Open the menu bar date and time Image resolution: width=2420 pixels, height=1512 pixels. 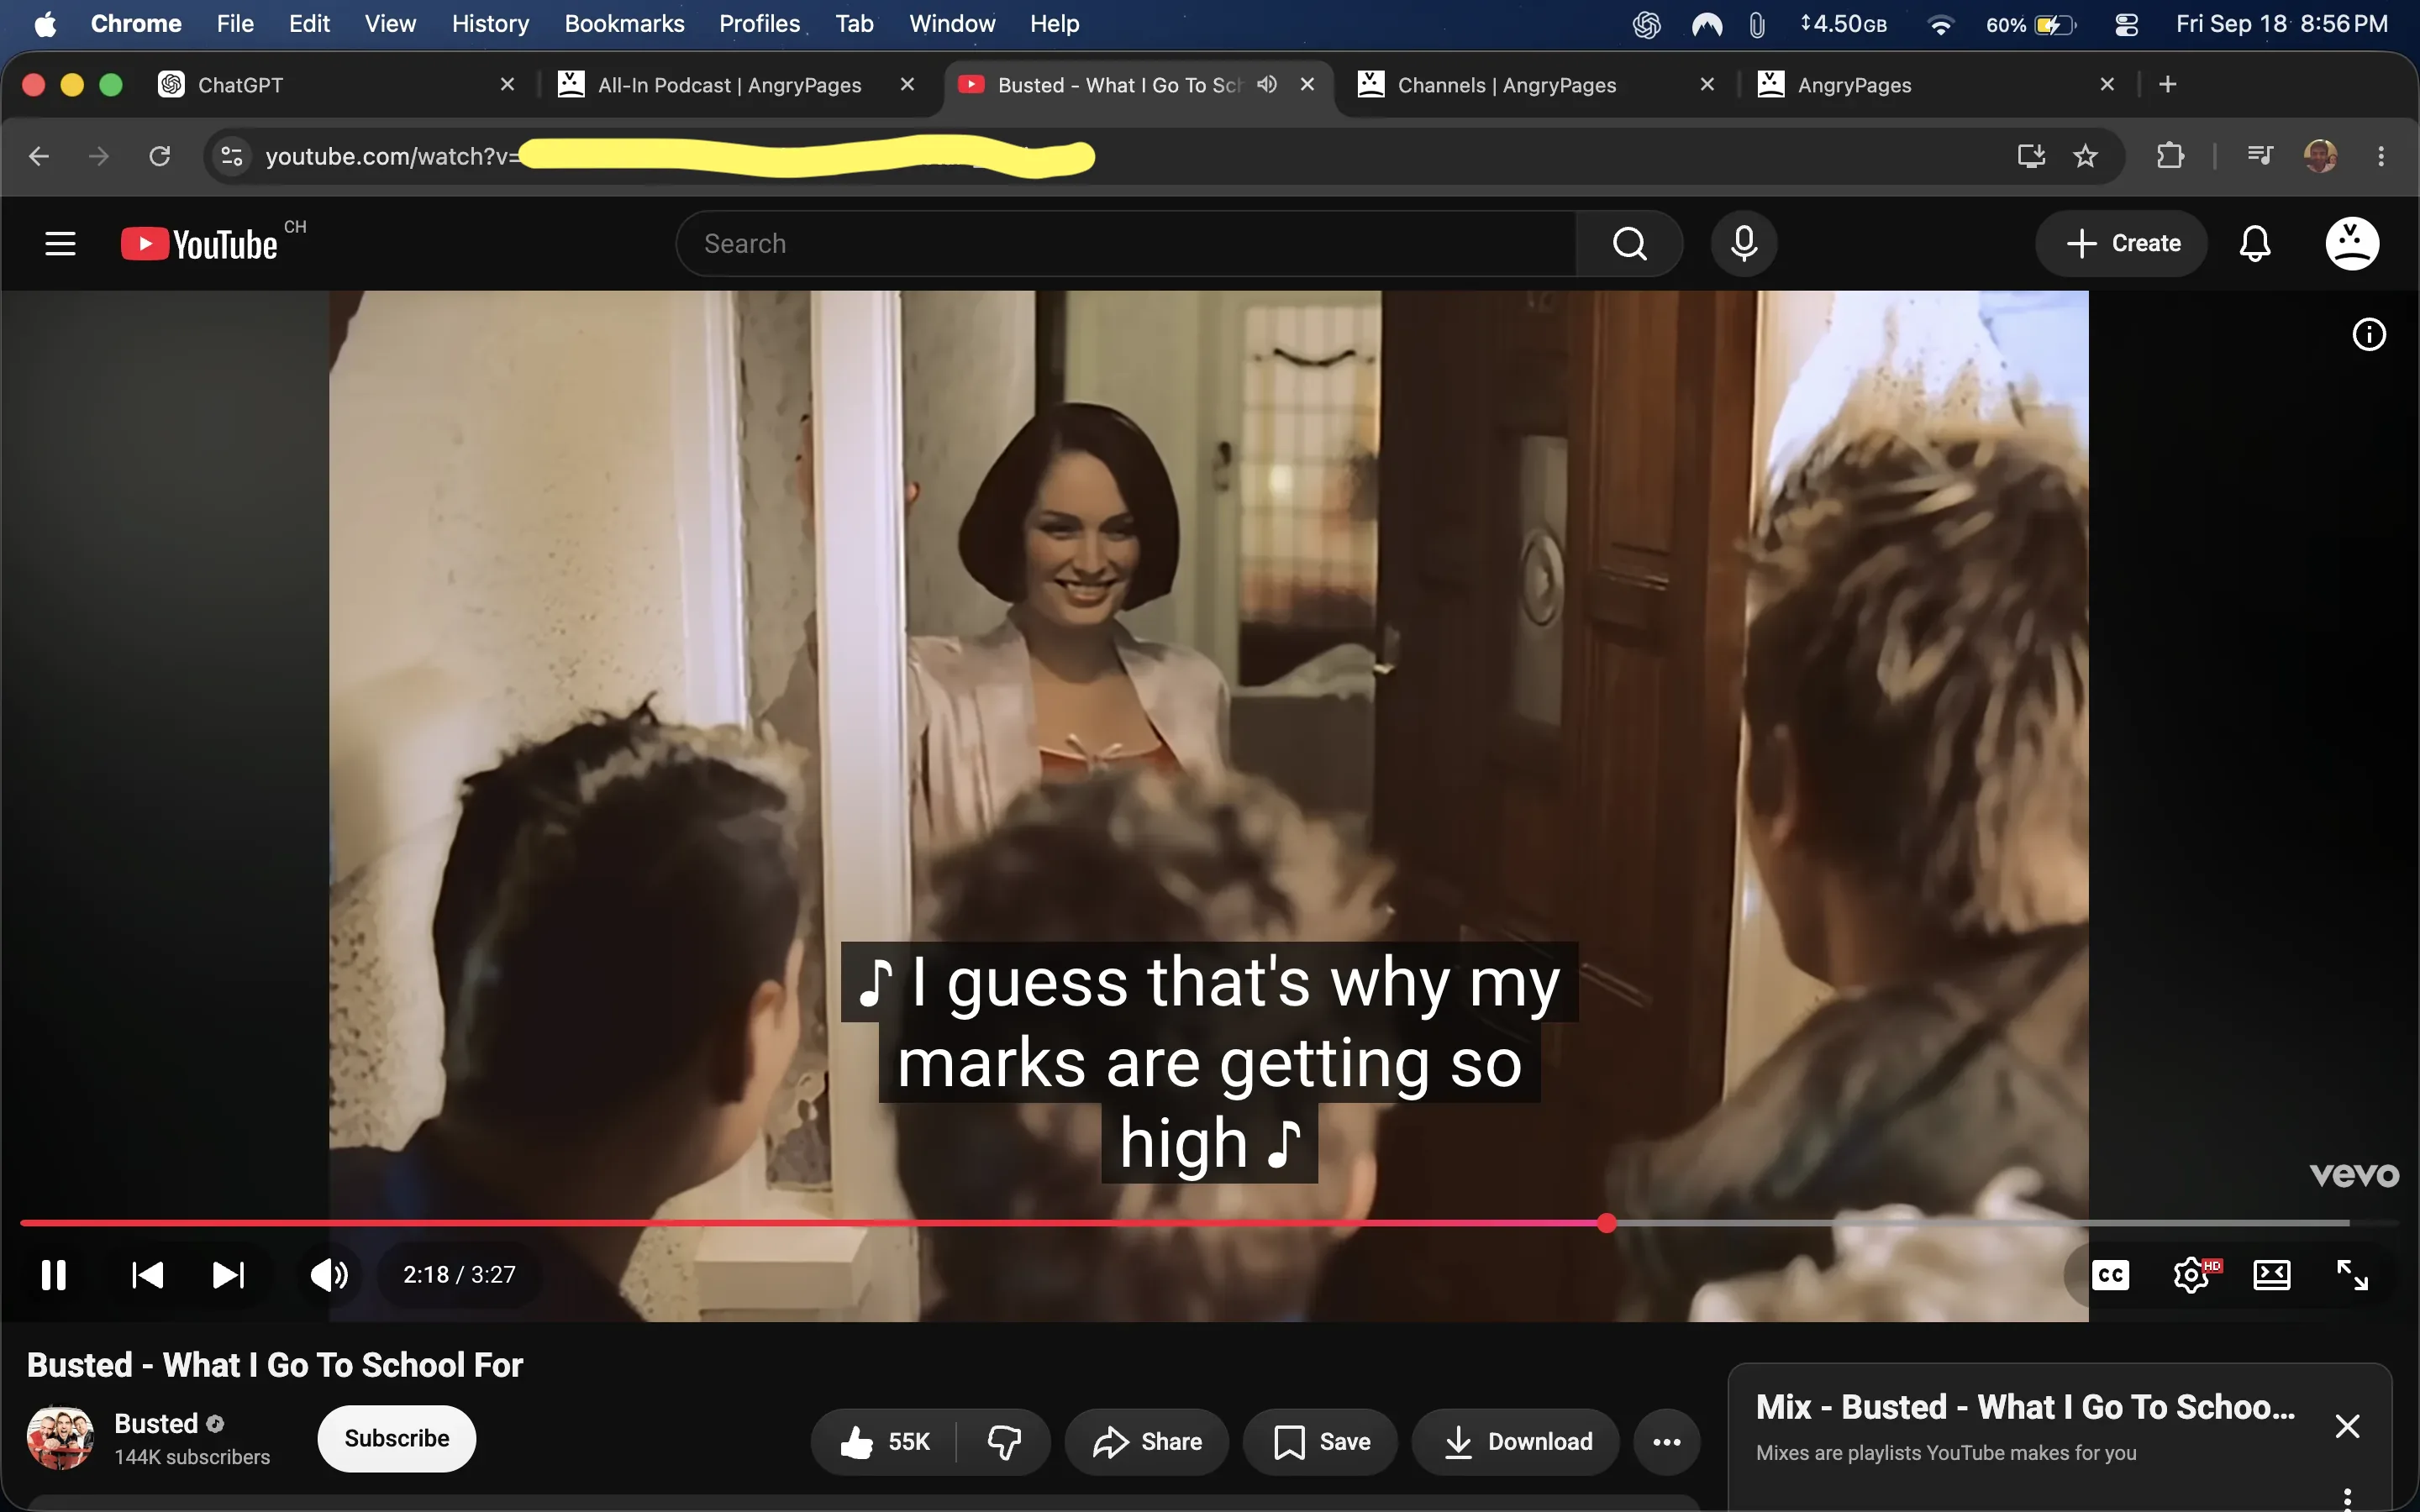2281,24
